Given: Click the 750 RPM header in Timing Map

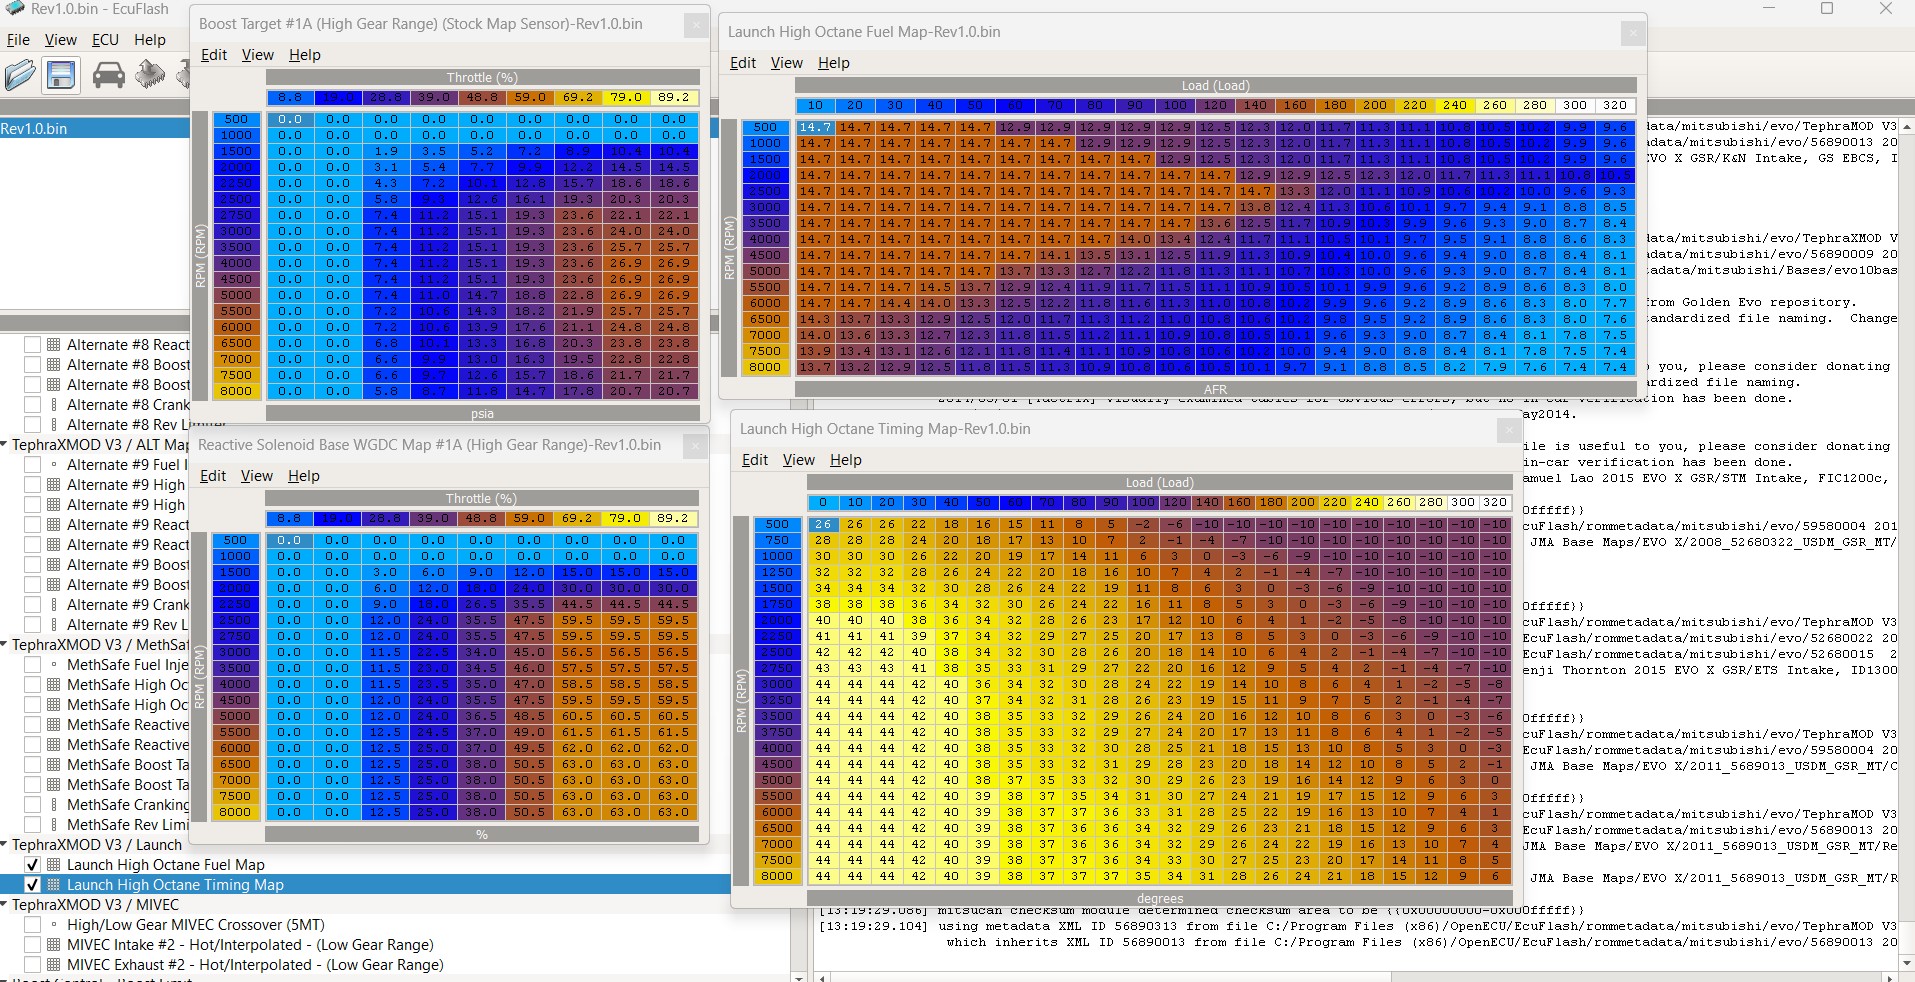Looking at the screenshot, I should coord(777,540).
